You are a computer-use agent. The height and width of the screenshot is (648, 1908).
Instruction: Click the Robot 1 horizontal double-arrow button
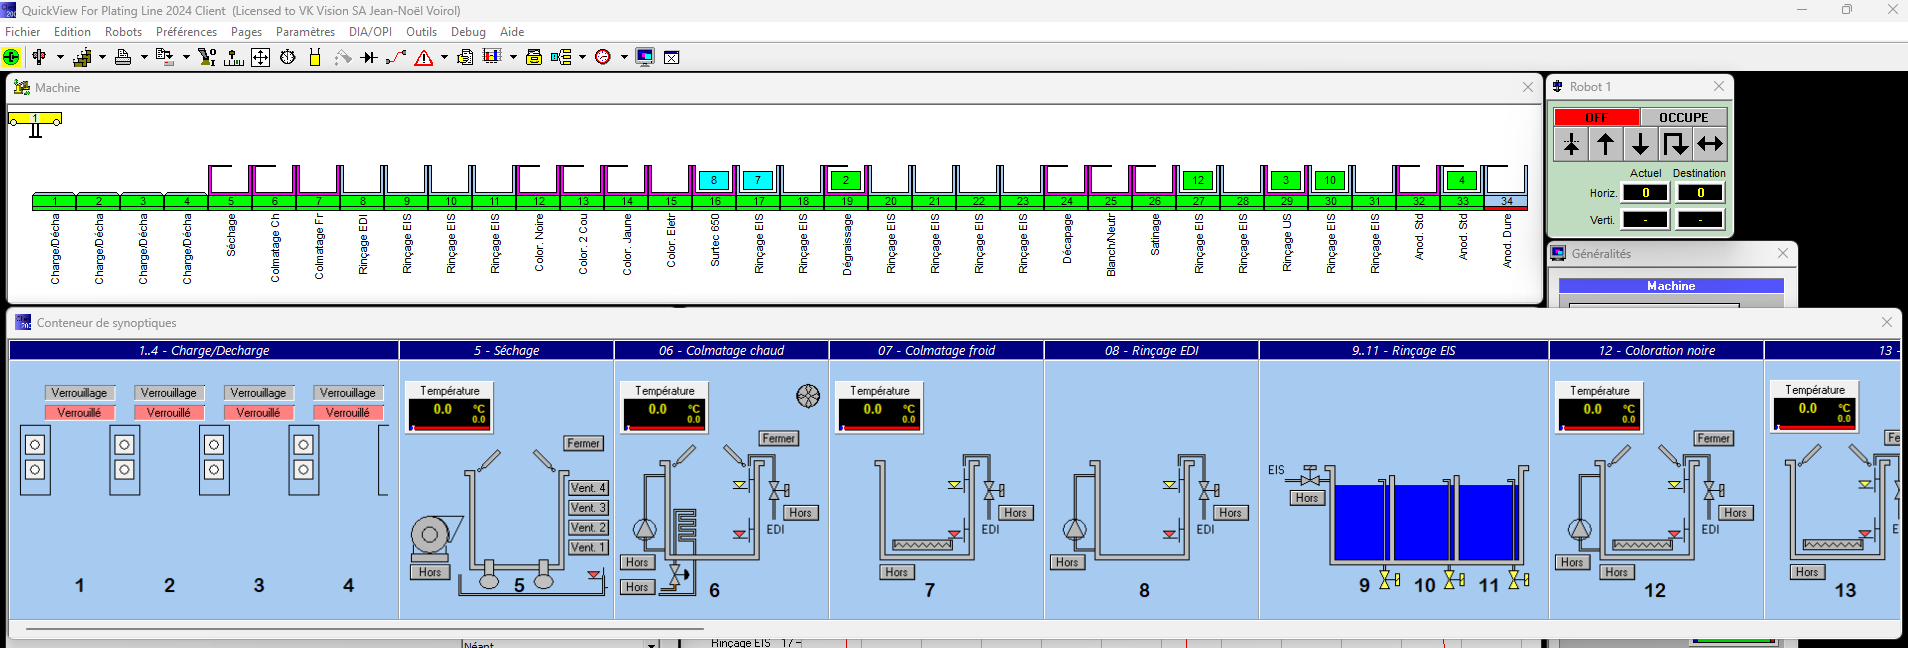click(1711, 145)
